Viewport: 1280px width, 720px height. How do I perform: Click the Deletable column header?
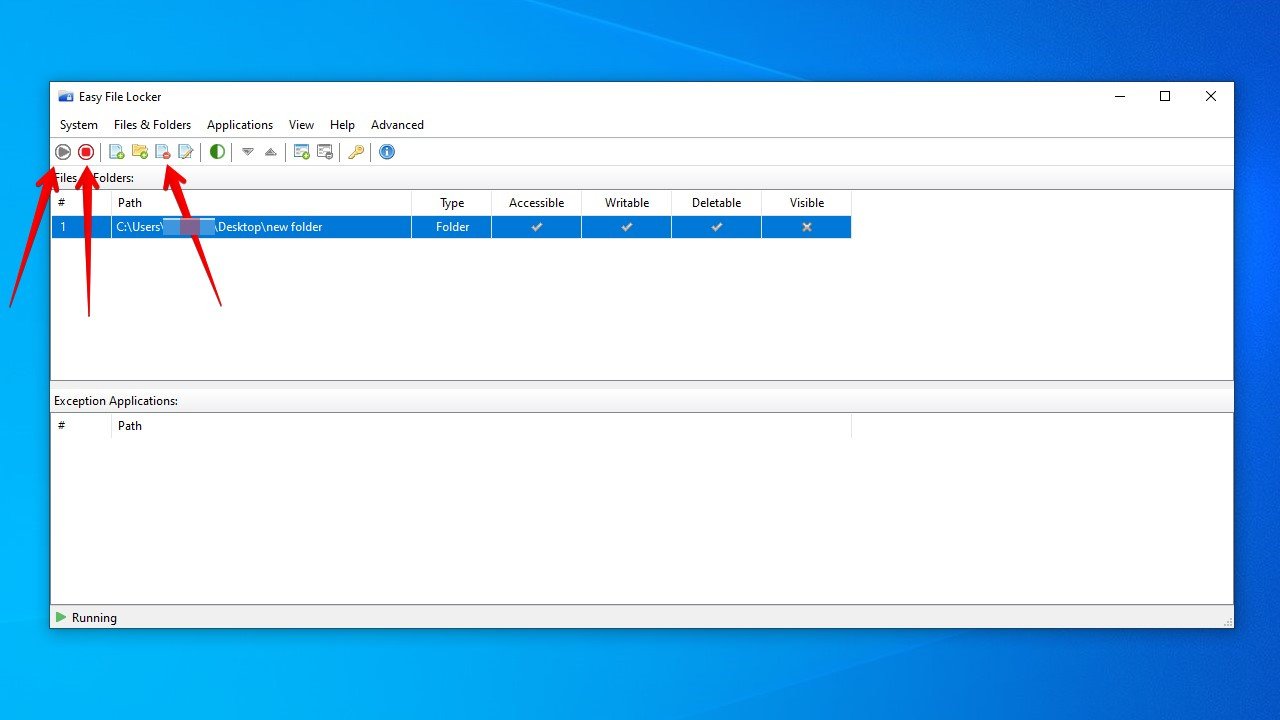[x=717, y=203]
